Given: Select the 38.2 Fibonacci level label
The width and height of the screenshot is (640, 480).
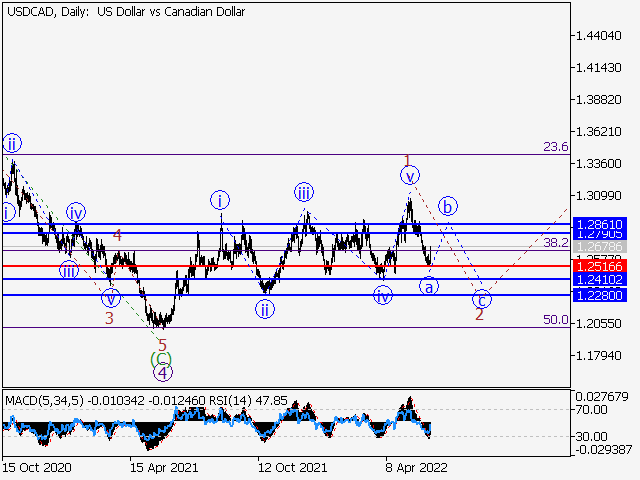Looking at the screenshot, I should click(556, 243).
